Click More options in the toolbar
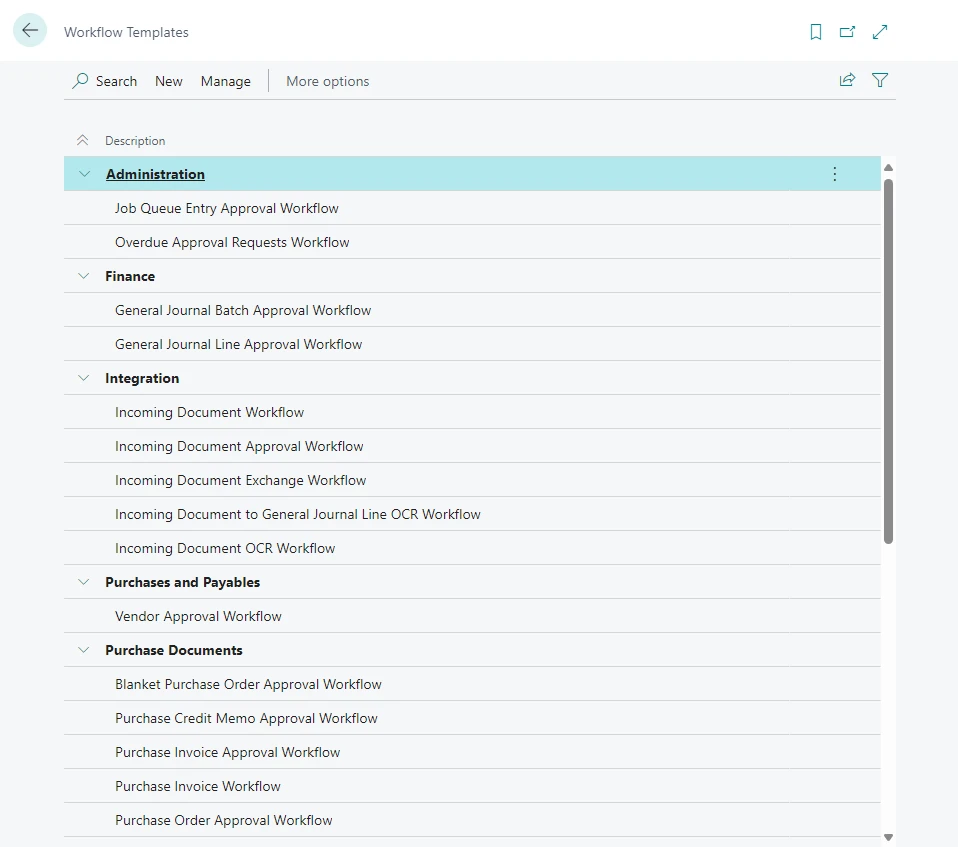Image resolution: width=958 pixels, height=847 pixels. [327, 81]
